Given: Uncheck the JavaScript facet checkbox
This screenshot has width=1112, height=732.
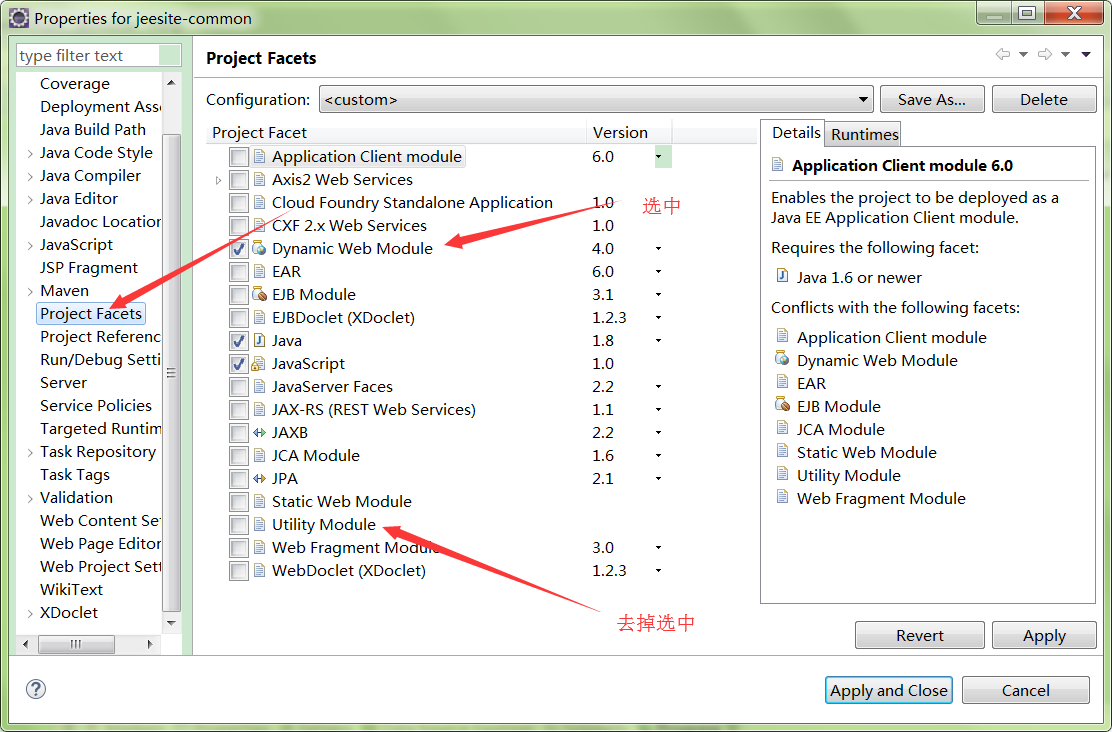Looking at the screenshot, I should (x=237, y=363).
